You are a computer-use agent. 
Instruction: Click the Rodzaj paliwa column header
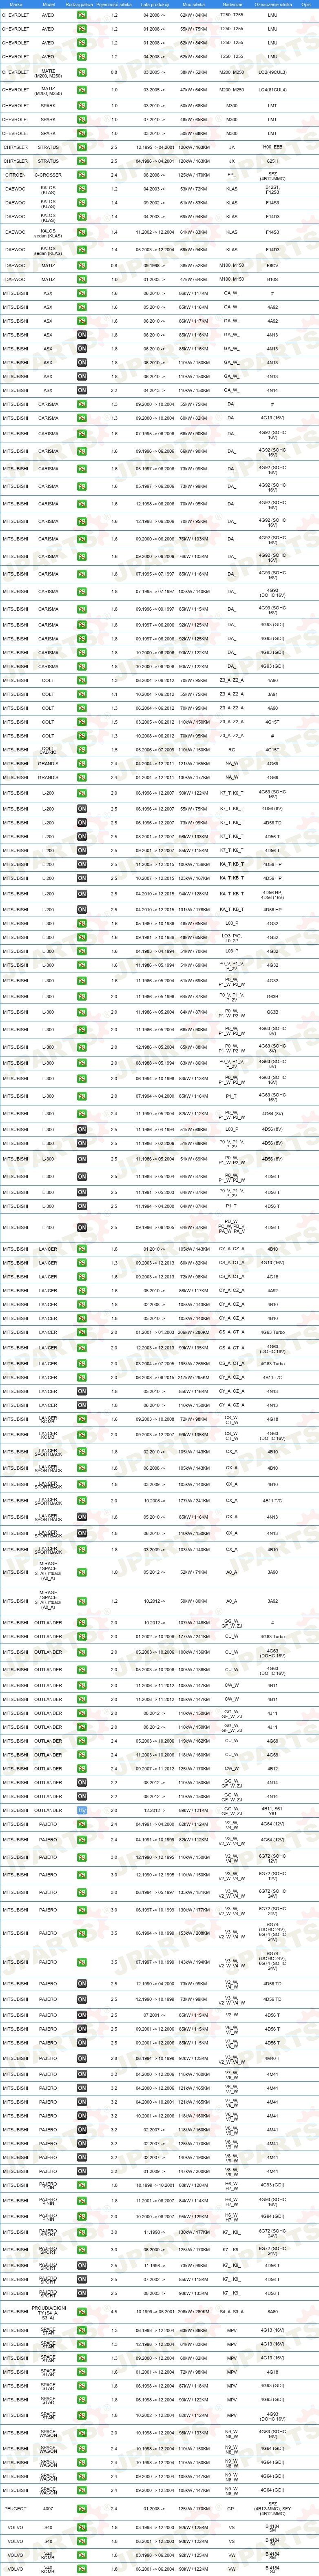click(x=80, y=5)
